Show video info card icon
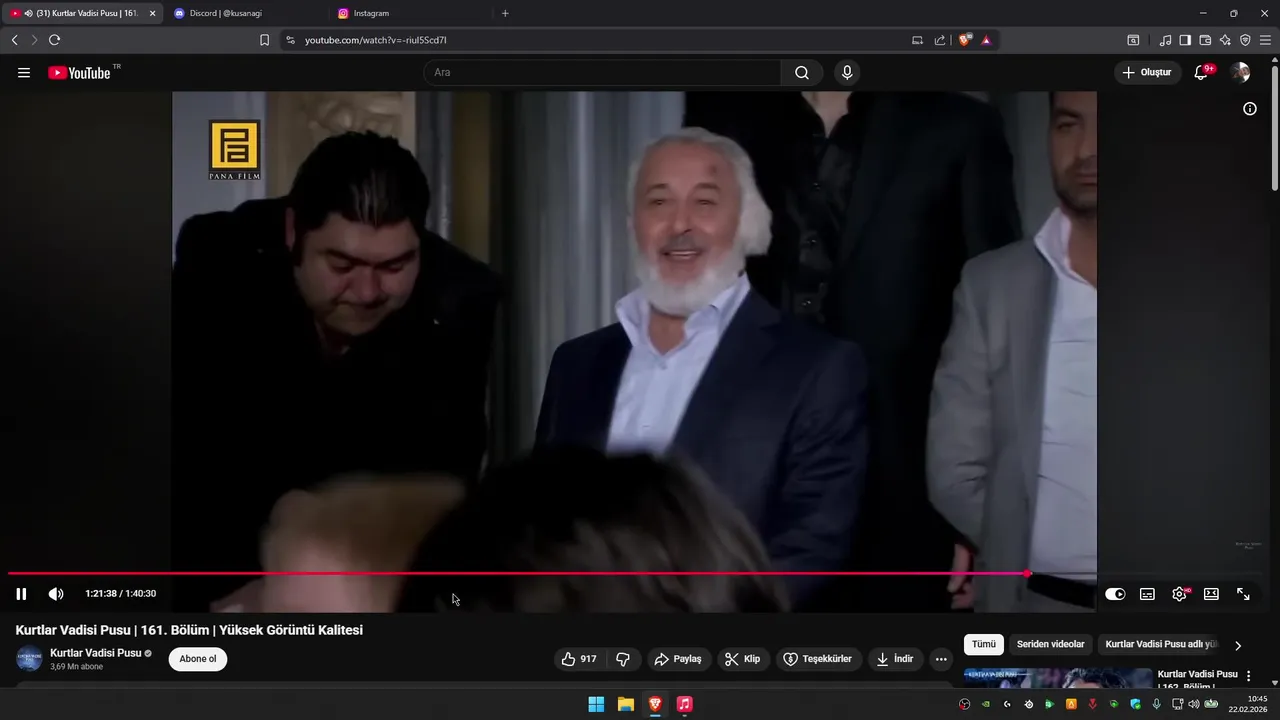Image resolution: width=1280 pixels, height=720 pixels. pos(1250,109)
